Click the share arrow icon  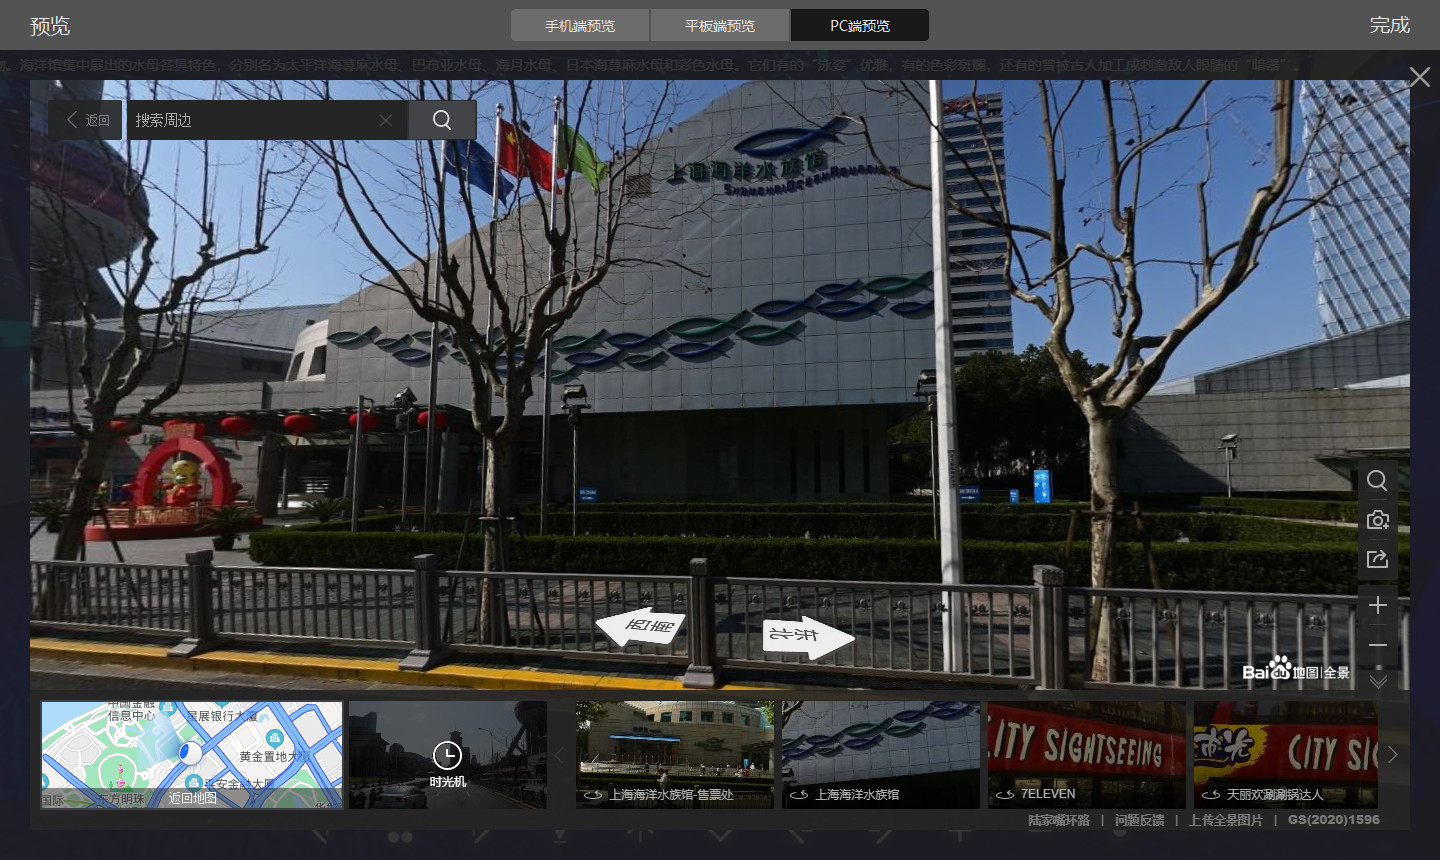tap(1377, 559)
